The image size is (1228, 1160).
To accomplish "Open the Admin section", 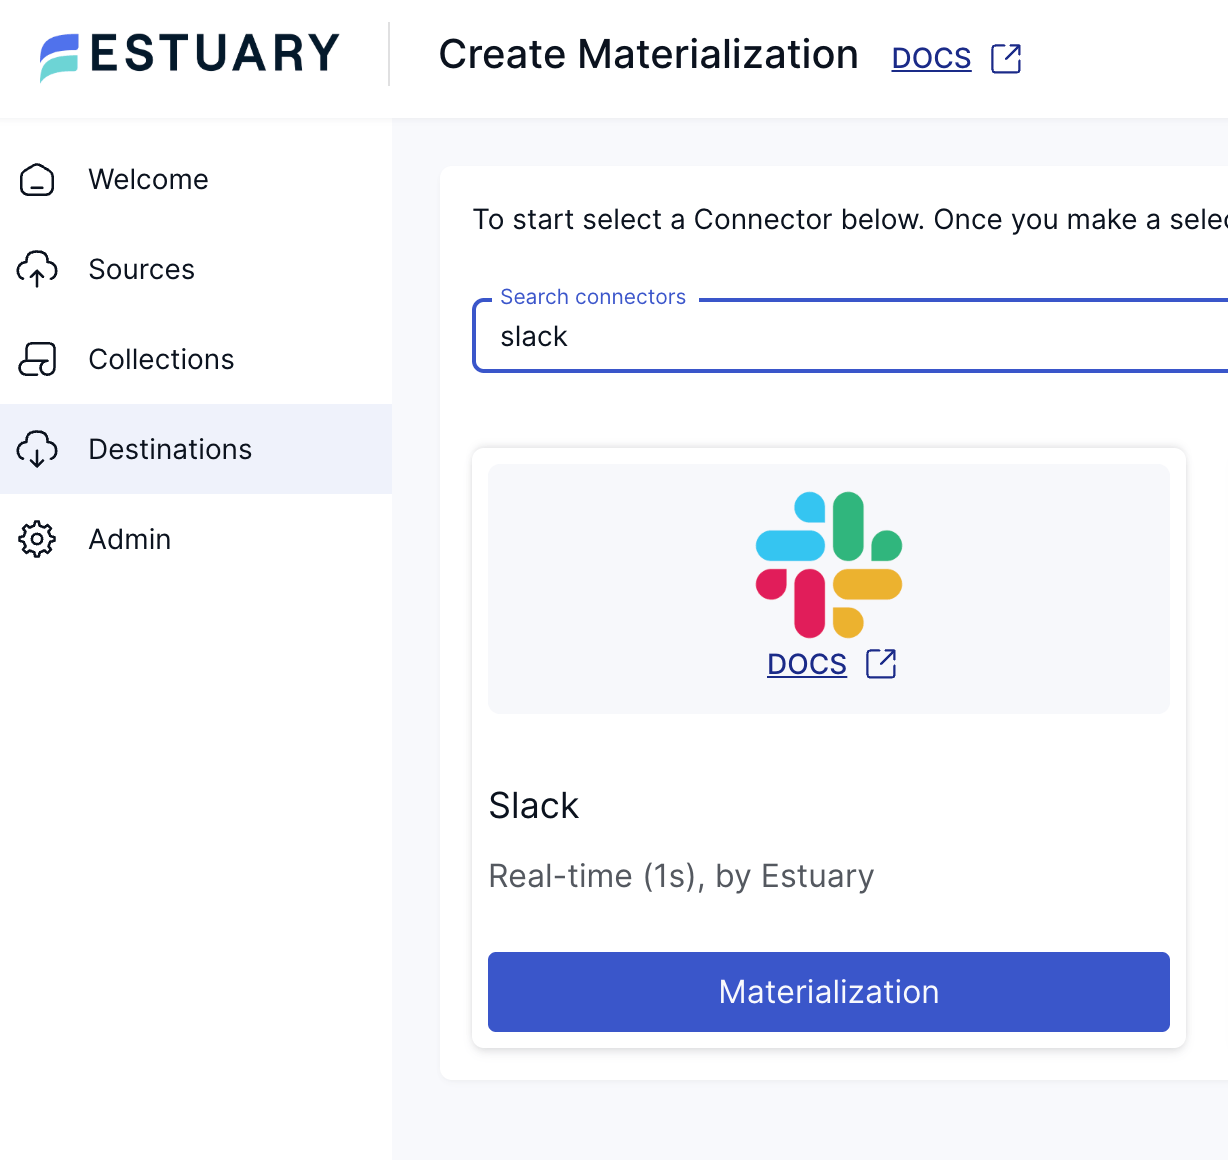I will coord(130,539).
